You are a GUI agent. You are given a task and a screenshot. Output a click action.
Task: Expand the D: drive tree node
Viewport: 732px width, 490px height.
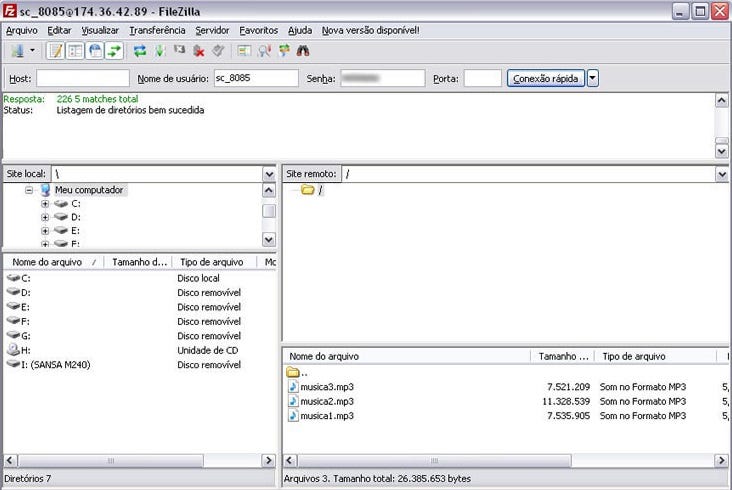[x=45, y=217]
